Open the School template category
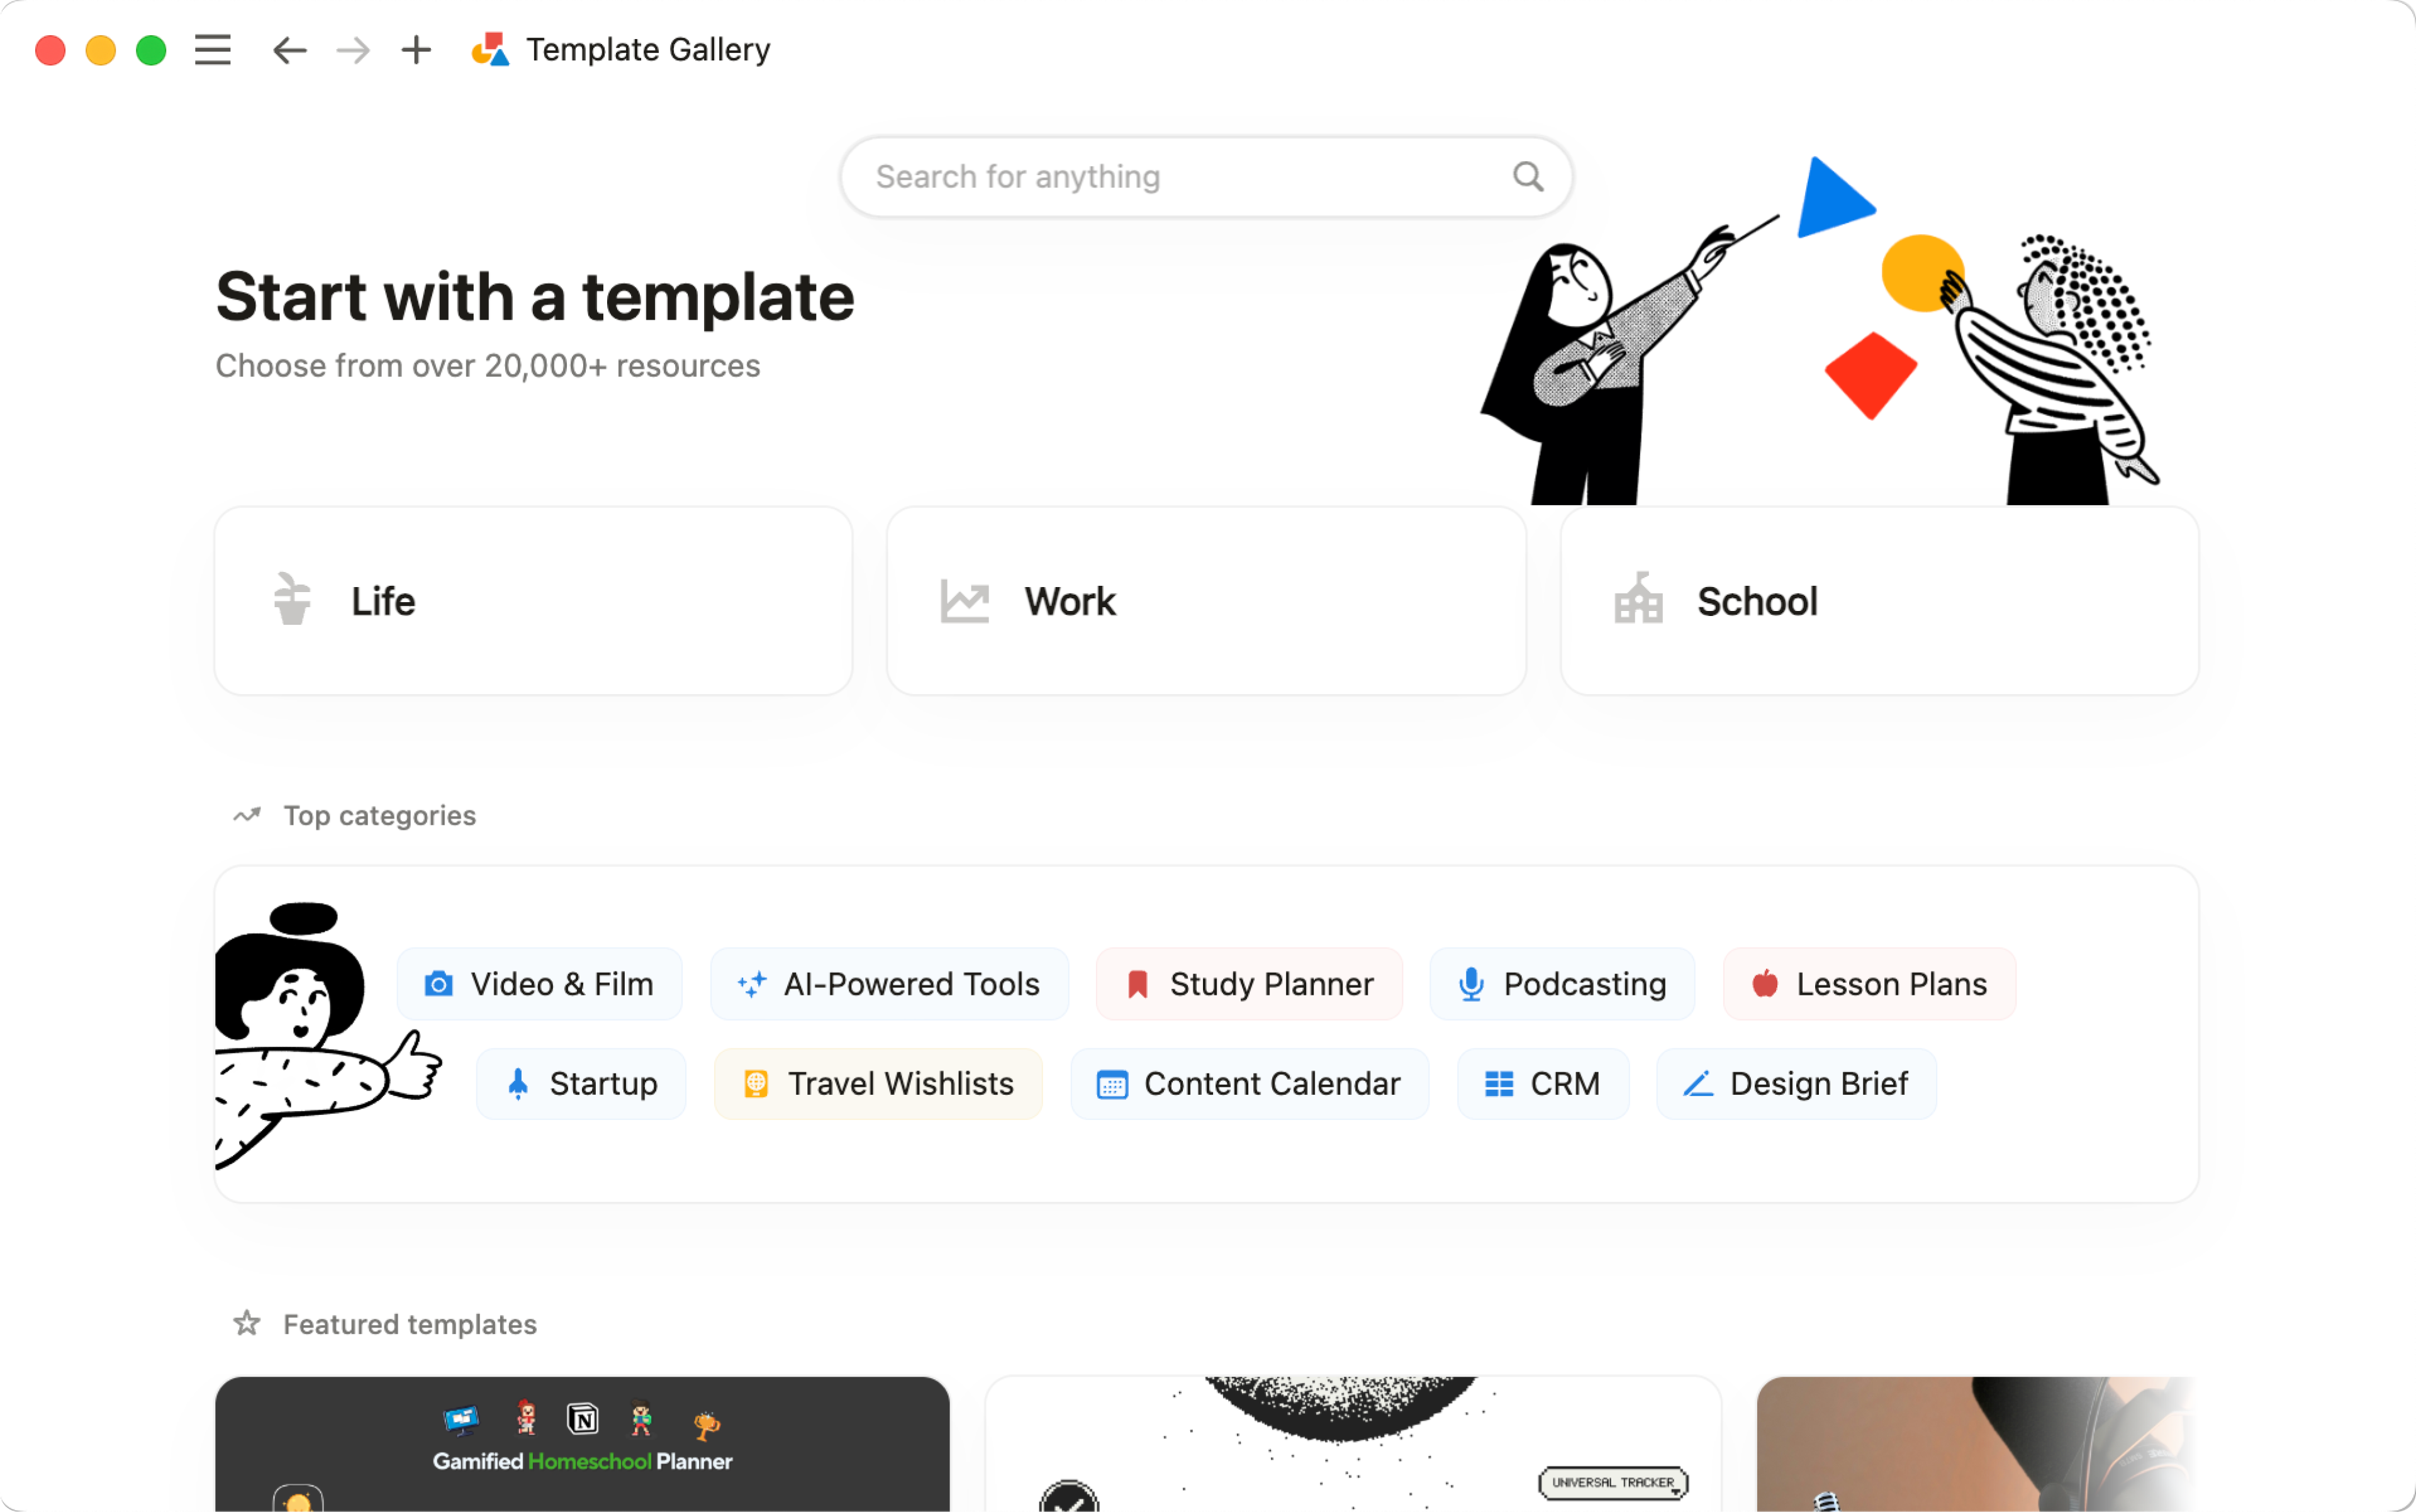Screen dimensions: 2416x1512 pos(1879,599)
